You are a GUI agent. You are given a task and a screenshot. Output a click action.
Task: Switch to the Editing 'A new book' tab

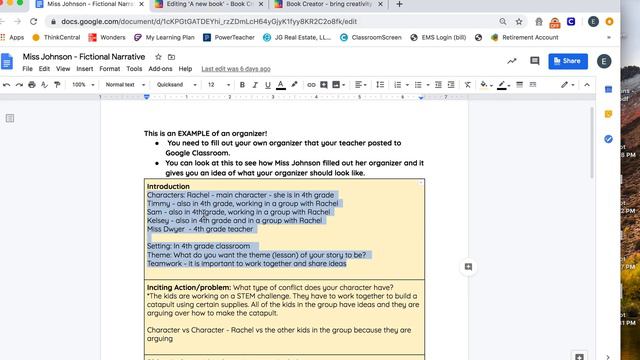pos(210,4)
